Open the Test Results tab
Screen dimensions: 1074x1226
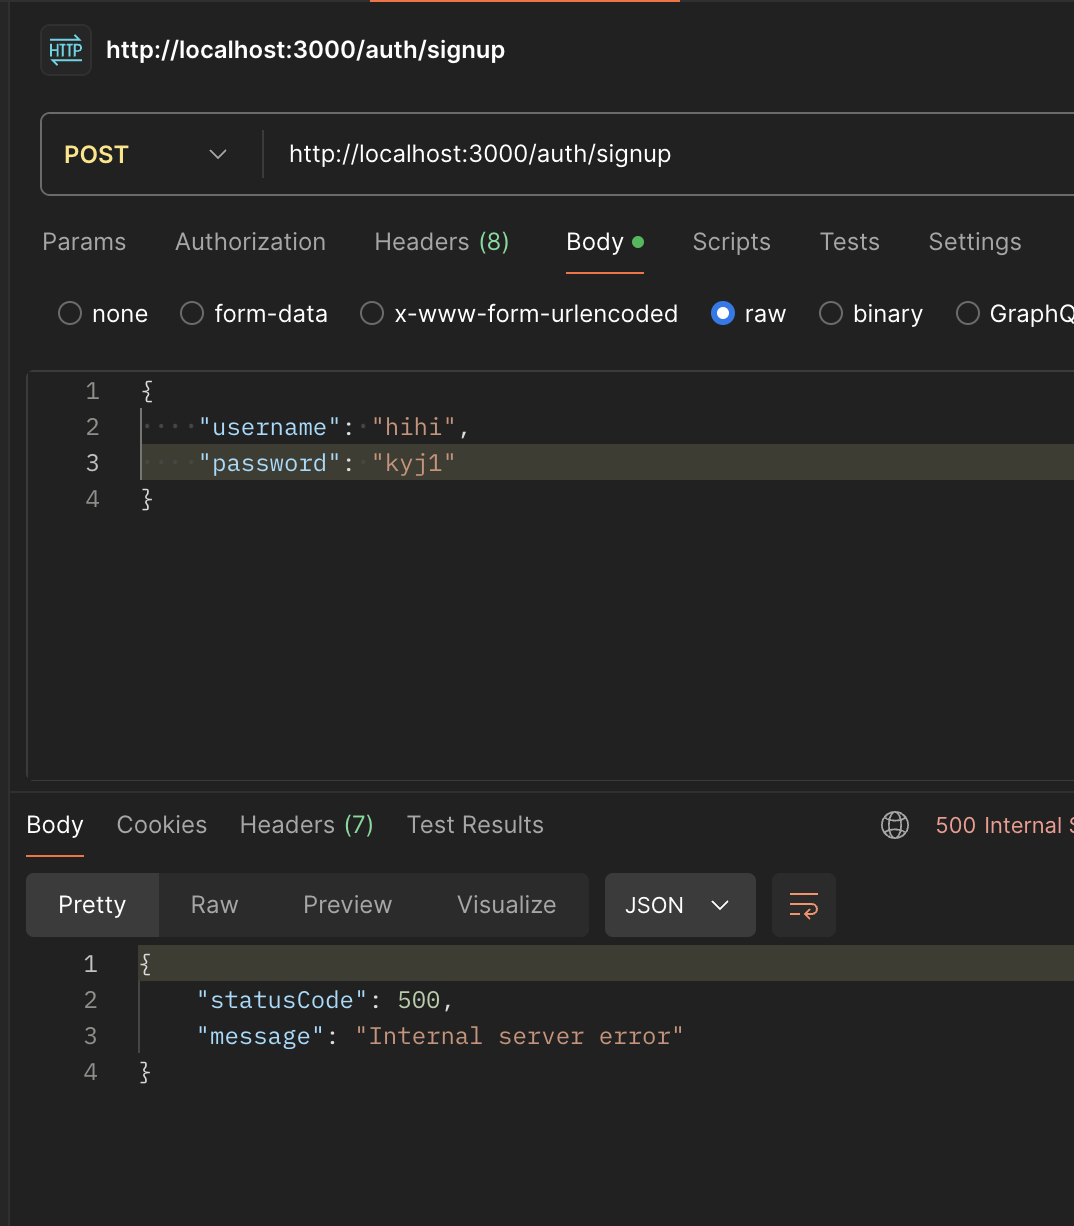(x=475, y=825)
